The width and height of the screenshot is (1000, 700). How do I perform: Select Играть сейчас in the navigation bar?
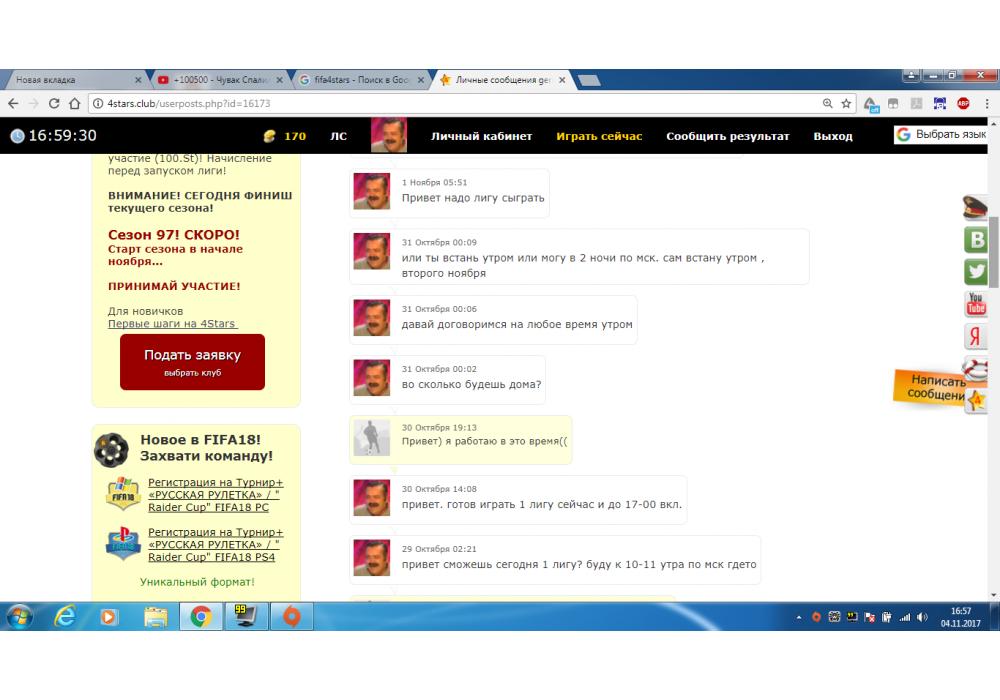pos(599,136)
